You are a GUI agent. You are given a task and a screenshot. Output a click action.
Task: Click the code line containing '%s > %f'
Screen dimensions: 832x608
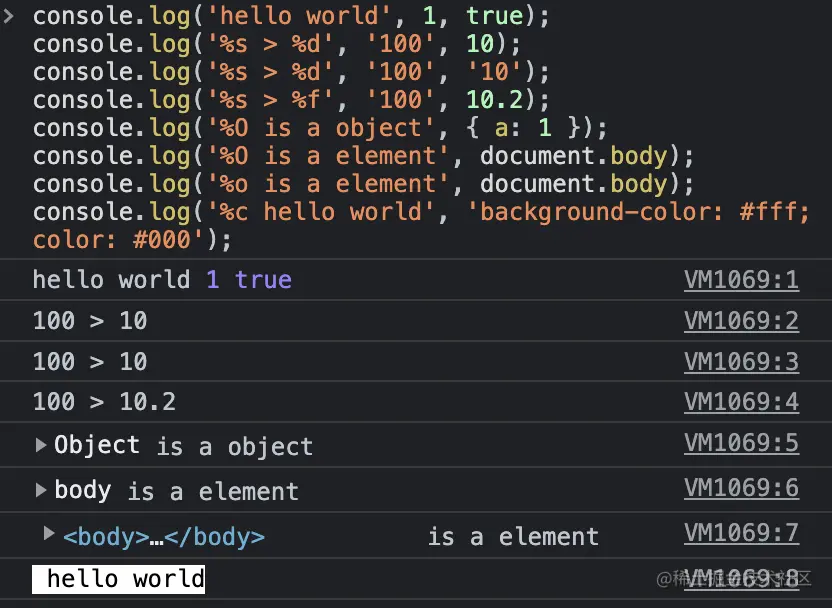point(291,100)
